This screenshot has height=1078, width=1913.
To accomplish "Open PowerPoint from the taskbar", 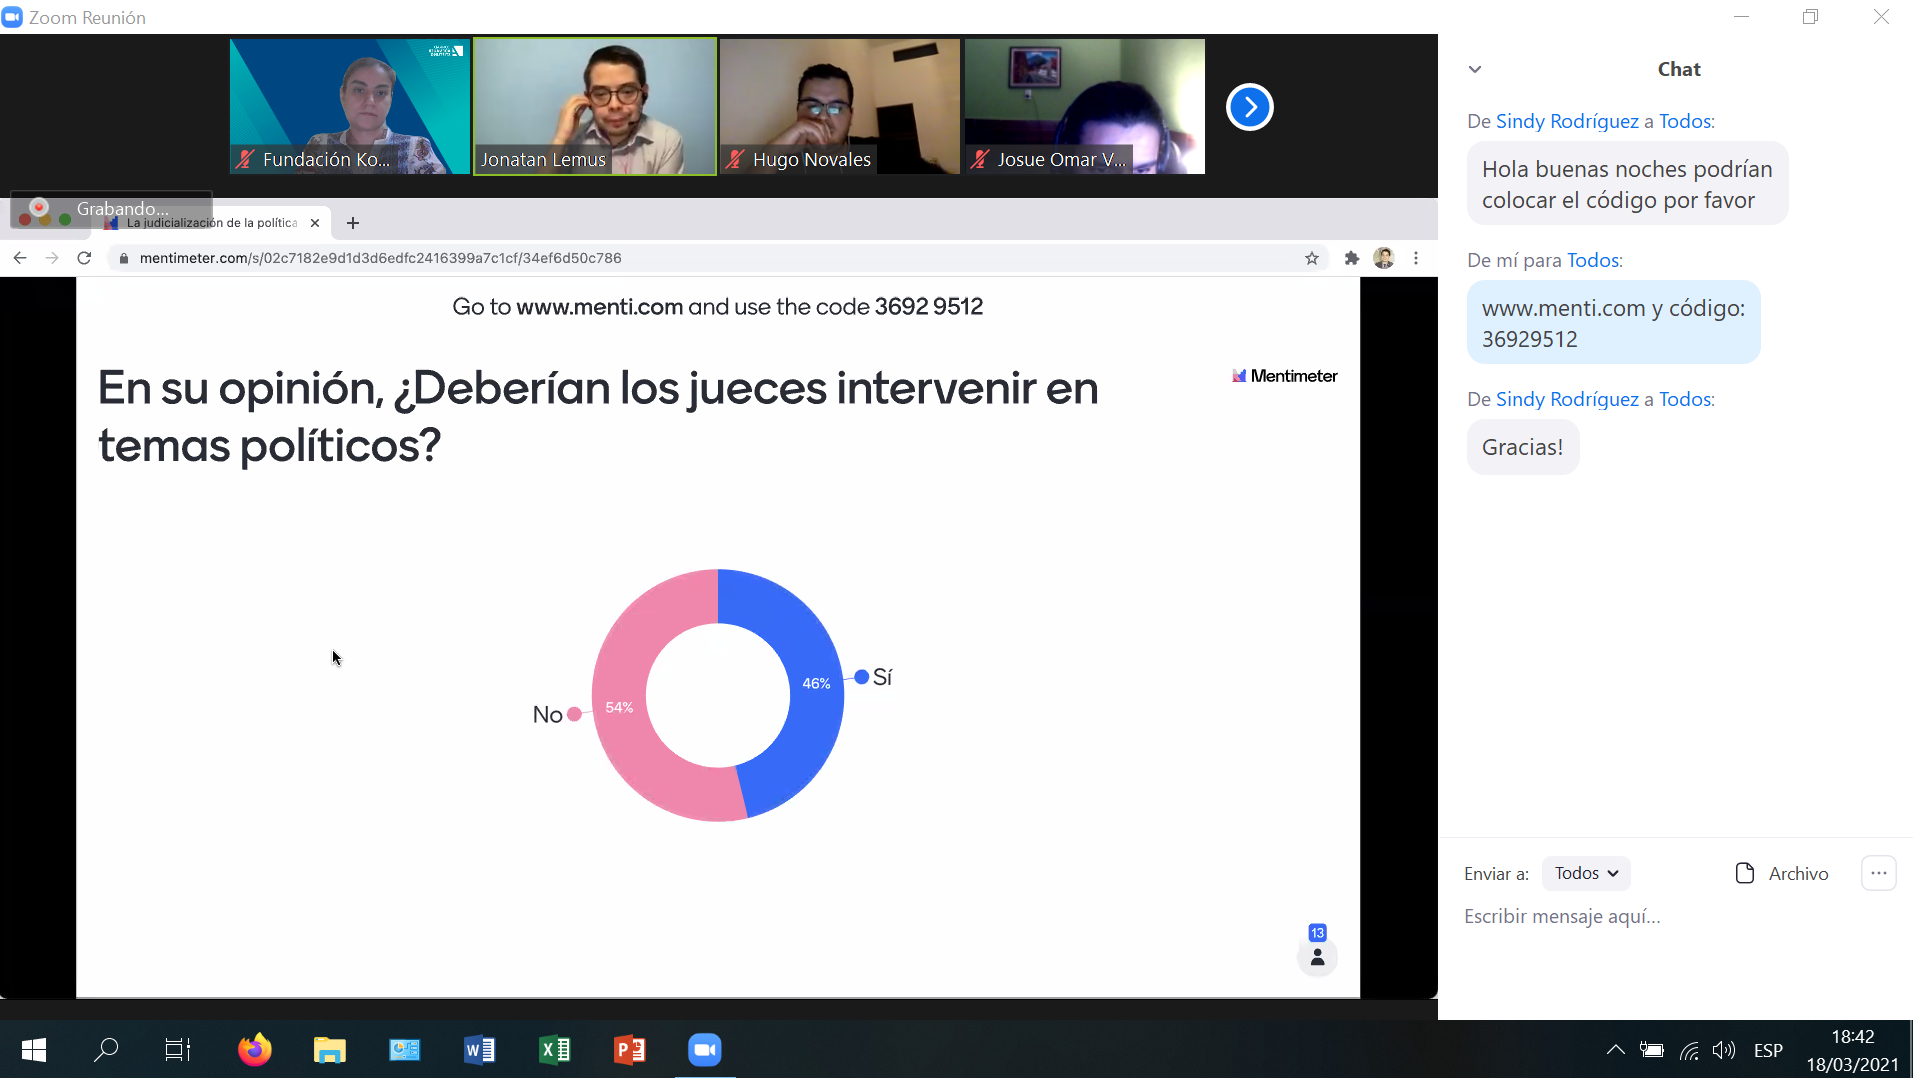I will coord(629,1050).
